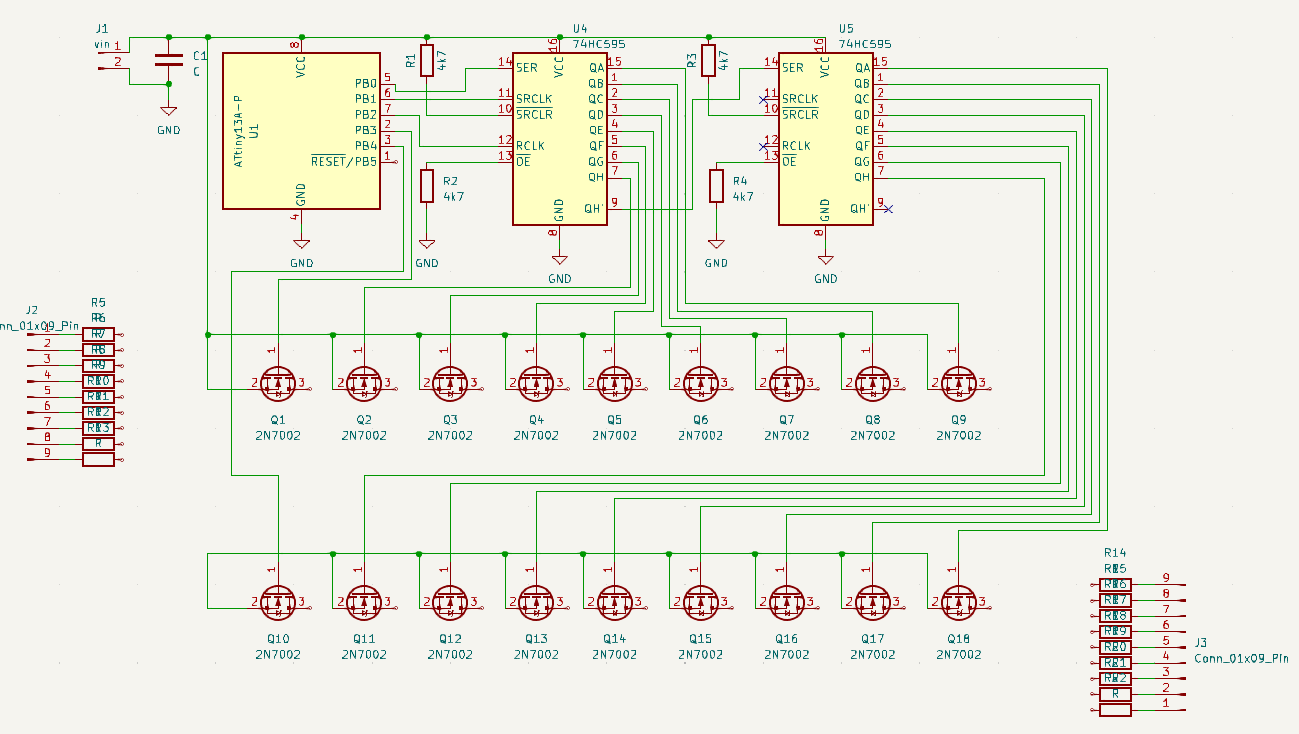Click the R2 resistor symbol
Image resolution: width=1299 pixels, height=734 pixels.
pos(427,186)
